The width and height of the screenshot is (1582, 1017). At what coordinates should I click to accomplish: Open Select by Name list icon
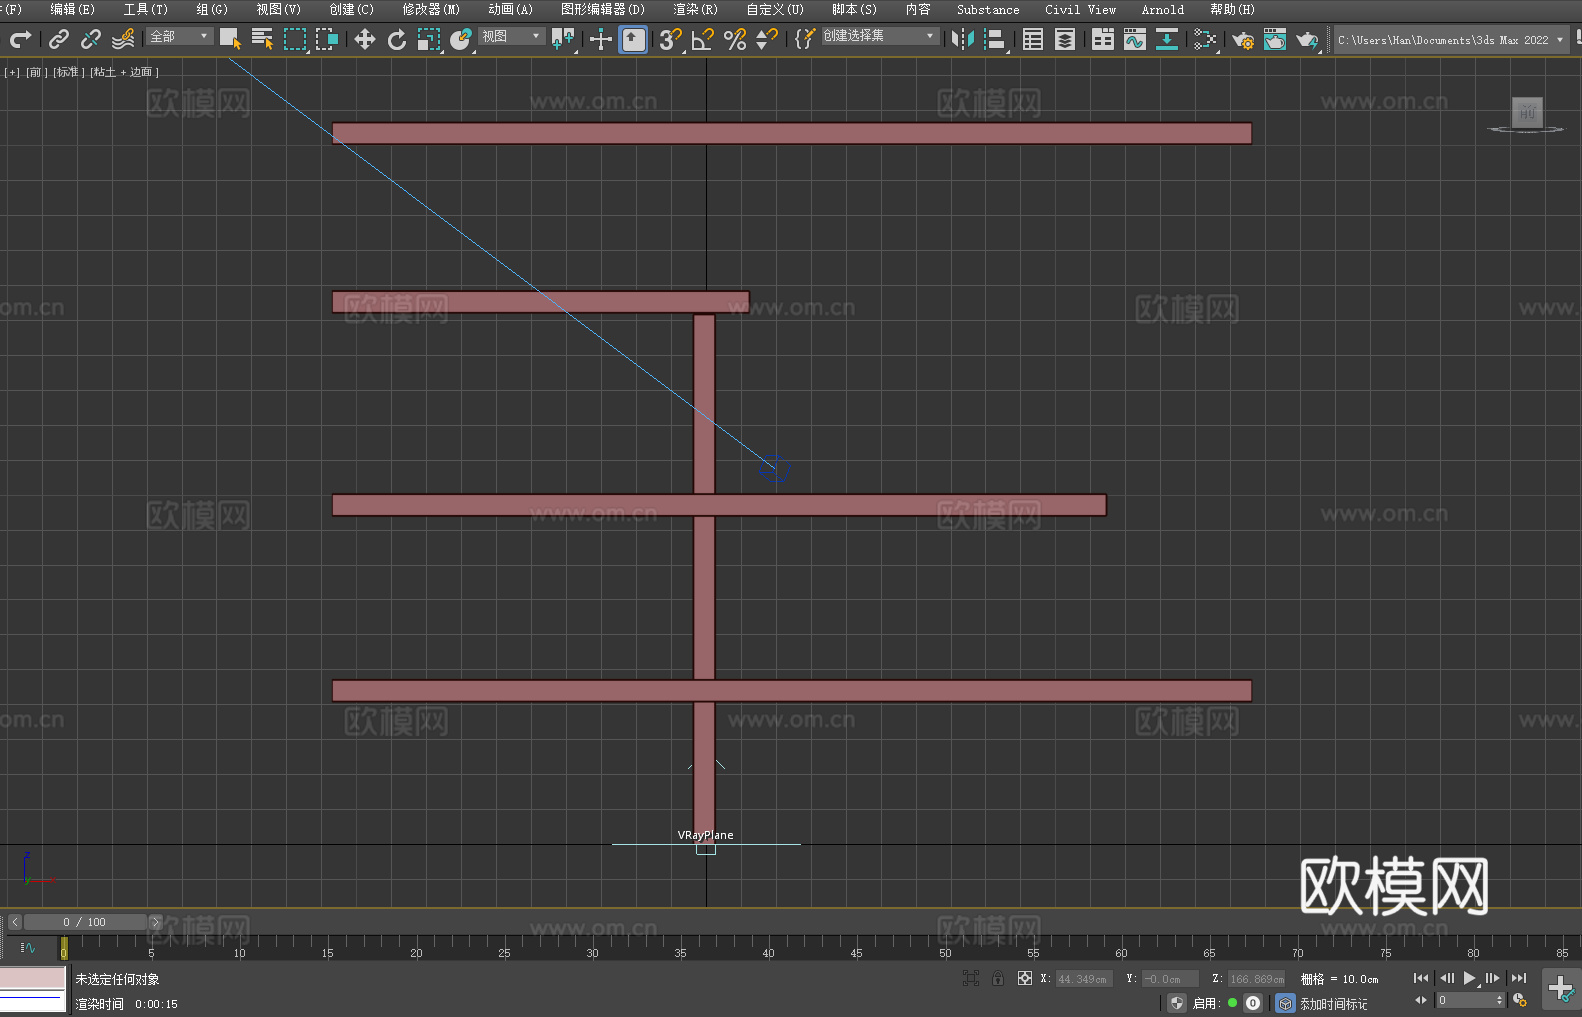[262, 39]
